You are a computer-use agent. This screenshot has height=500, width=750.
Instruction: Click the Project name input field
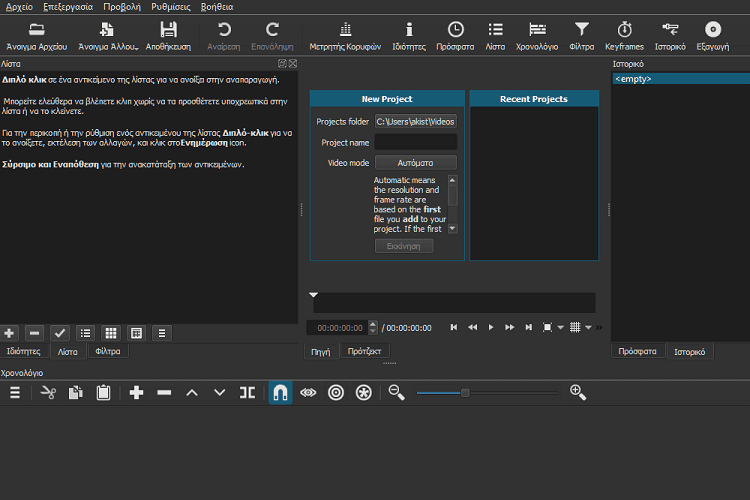tap(415, 142)
